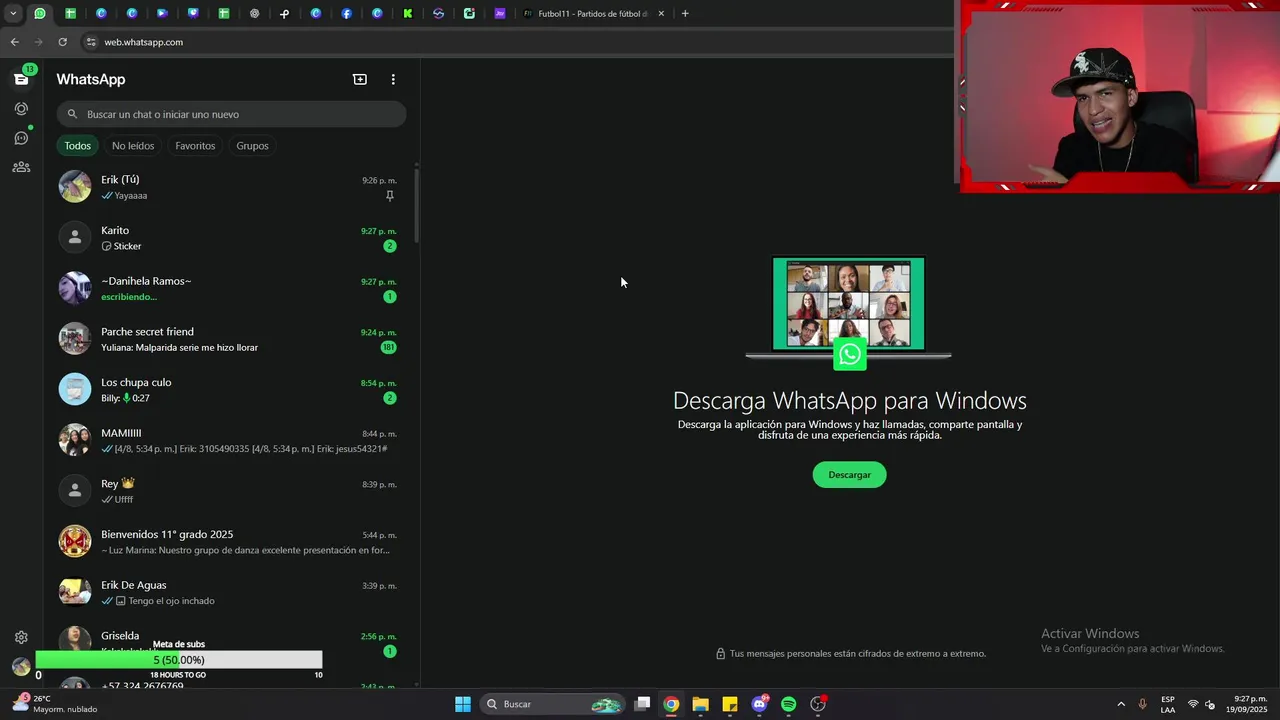The image size is (1280, 720).
Task: Open Task View on the taskbar
Action: [642, 704]
